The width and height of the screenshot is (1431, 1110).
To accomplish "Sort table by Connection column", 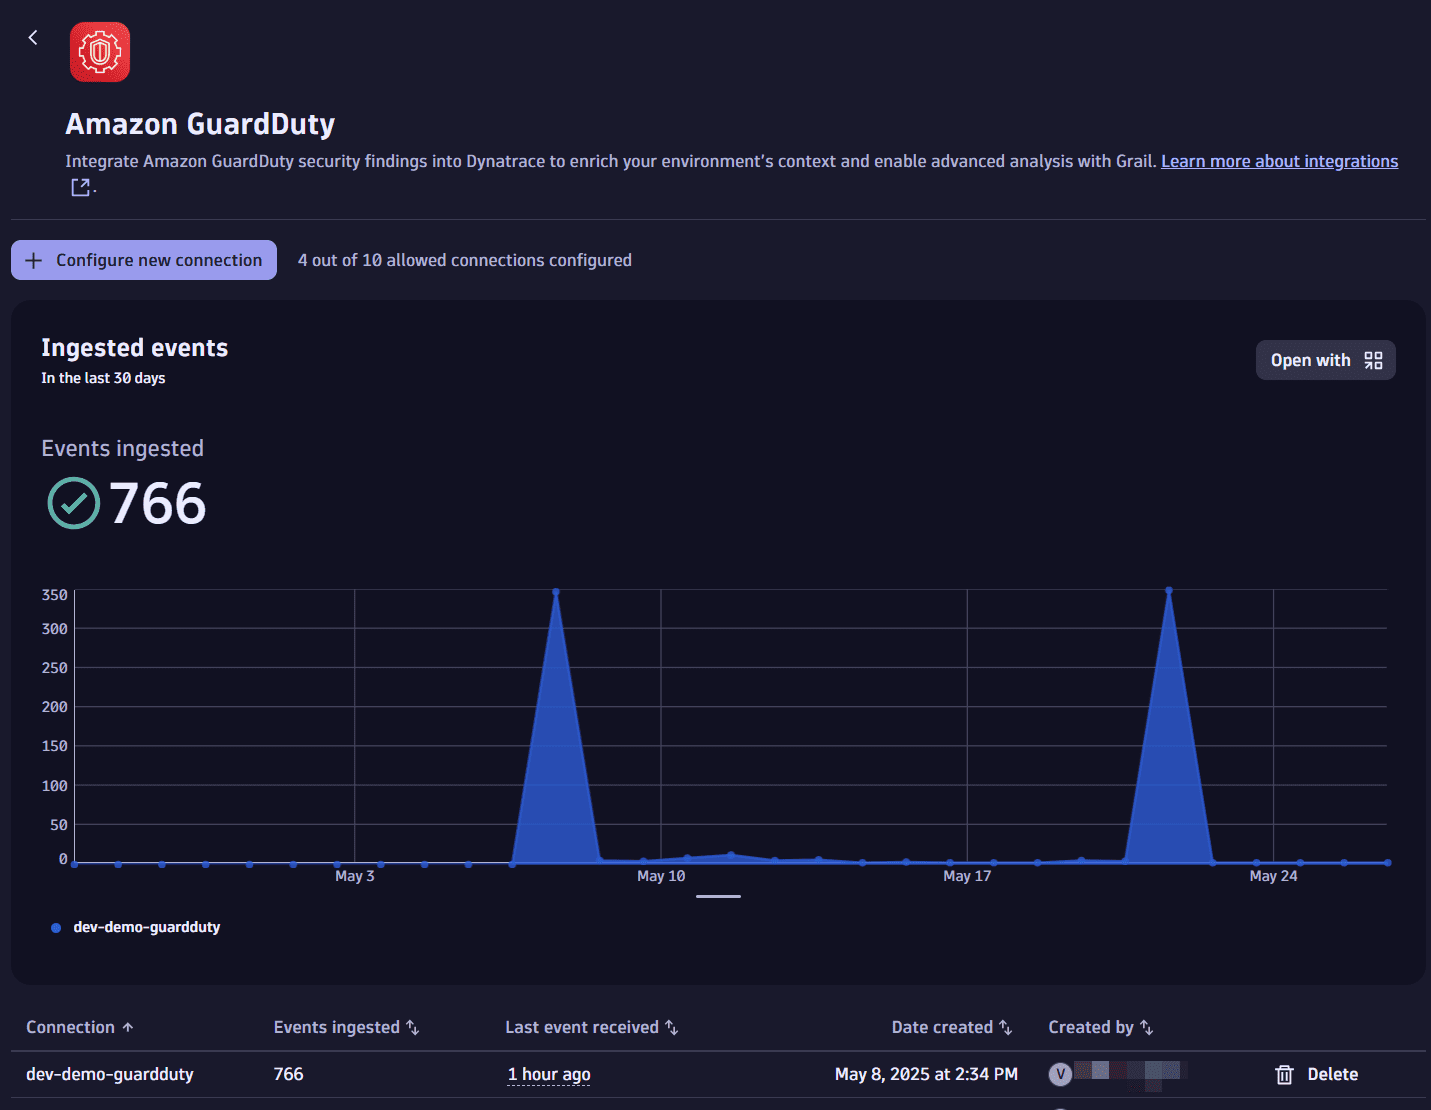I will click(x=80, y=1027).
